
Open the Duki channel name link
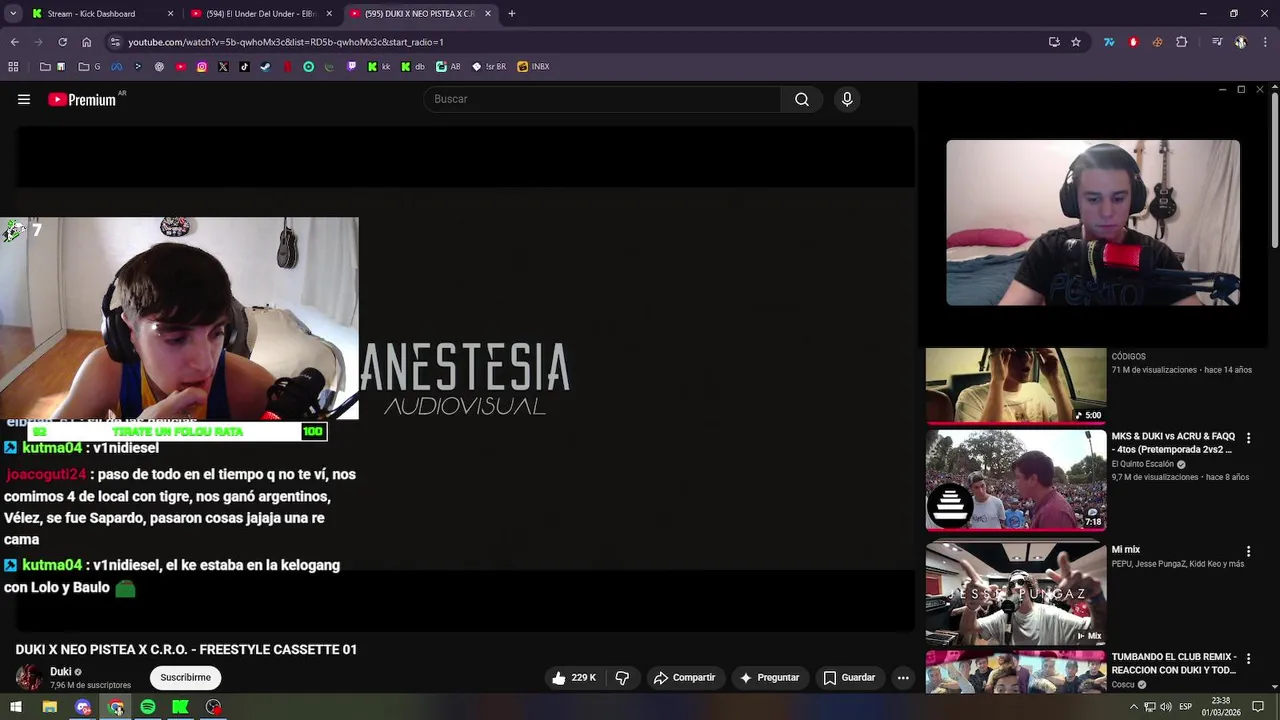(61, 672)
